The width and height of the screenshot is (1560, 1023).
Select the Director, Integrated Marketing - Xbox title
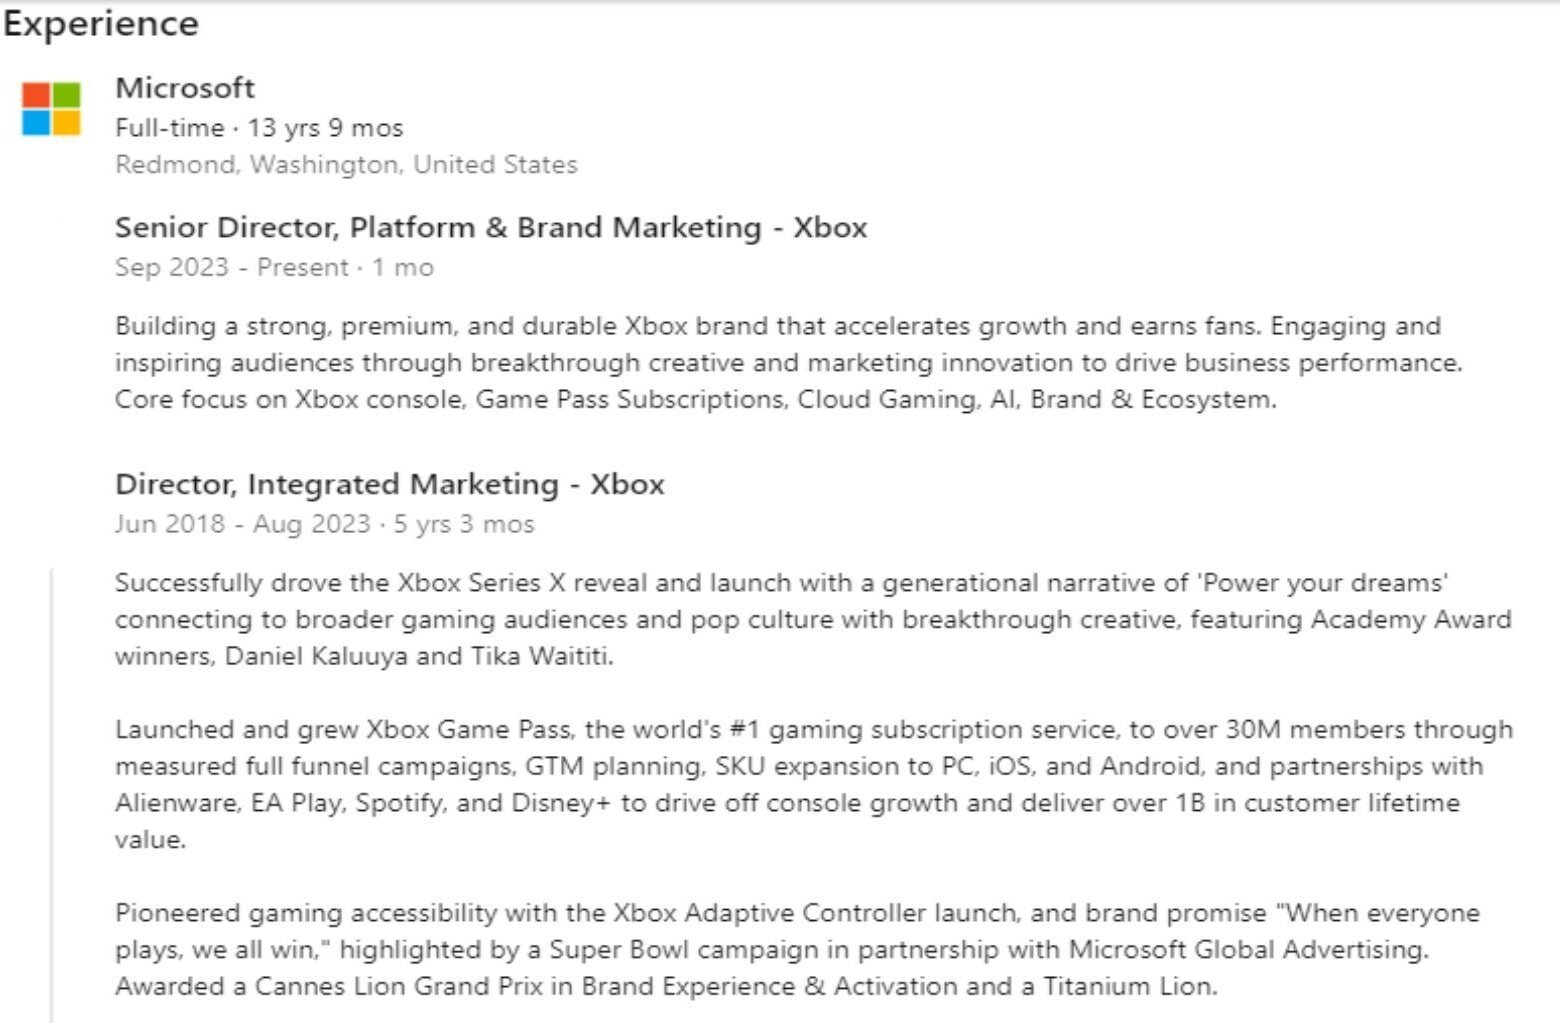[389, 484]
